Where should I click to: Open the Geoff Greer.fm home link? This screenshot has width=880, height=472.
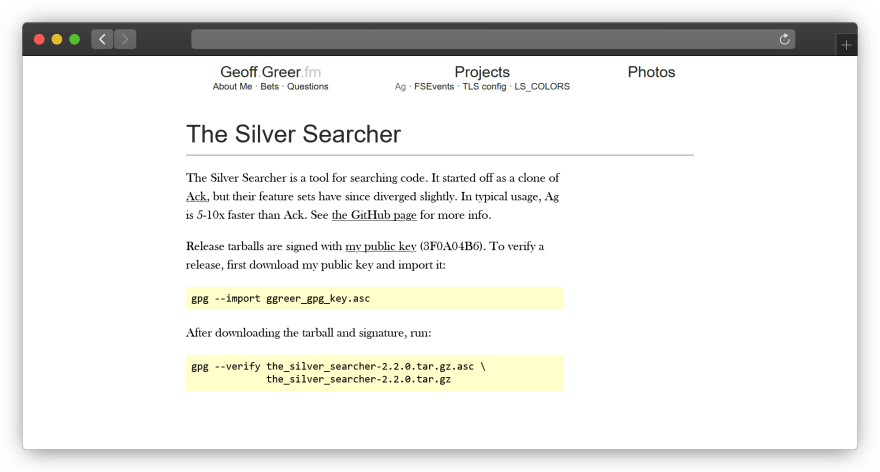tap(271, 72)
